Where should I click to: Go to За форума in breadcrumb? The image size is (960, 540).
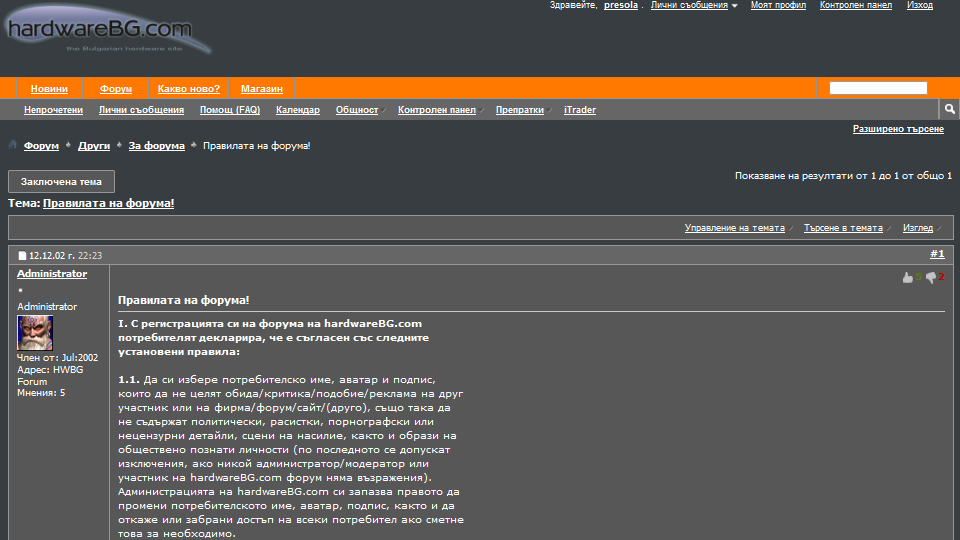pyautogui.click(x=156, y=146)
